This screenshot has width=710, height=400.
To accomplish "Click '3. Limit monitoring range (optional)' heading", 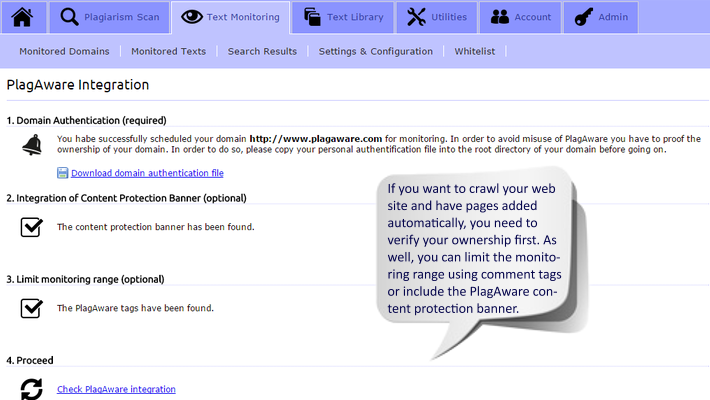I will 85,280.
